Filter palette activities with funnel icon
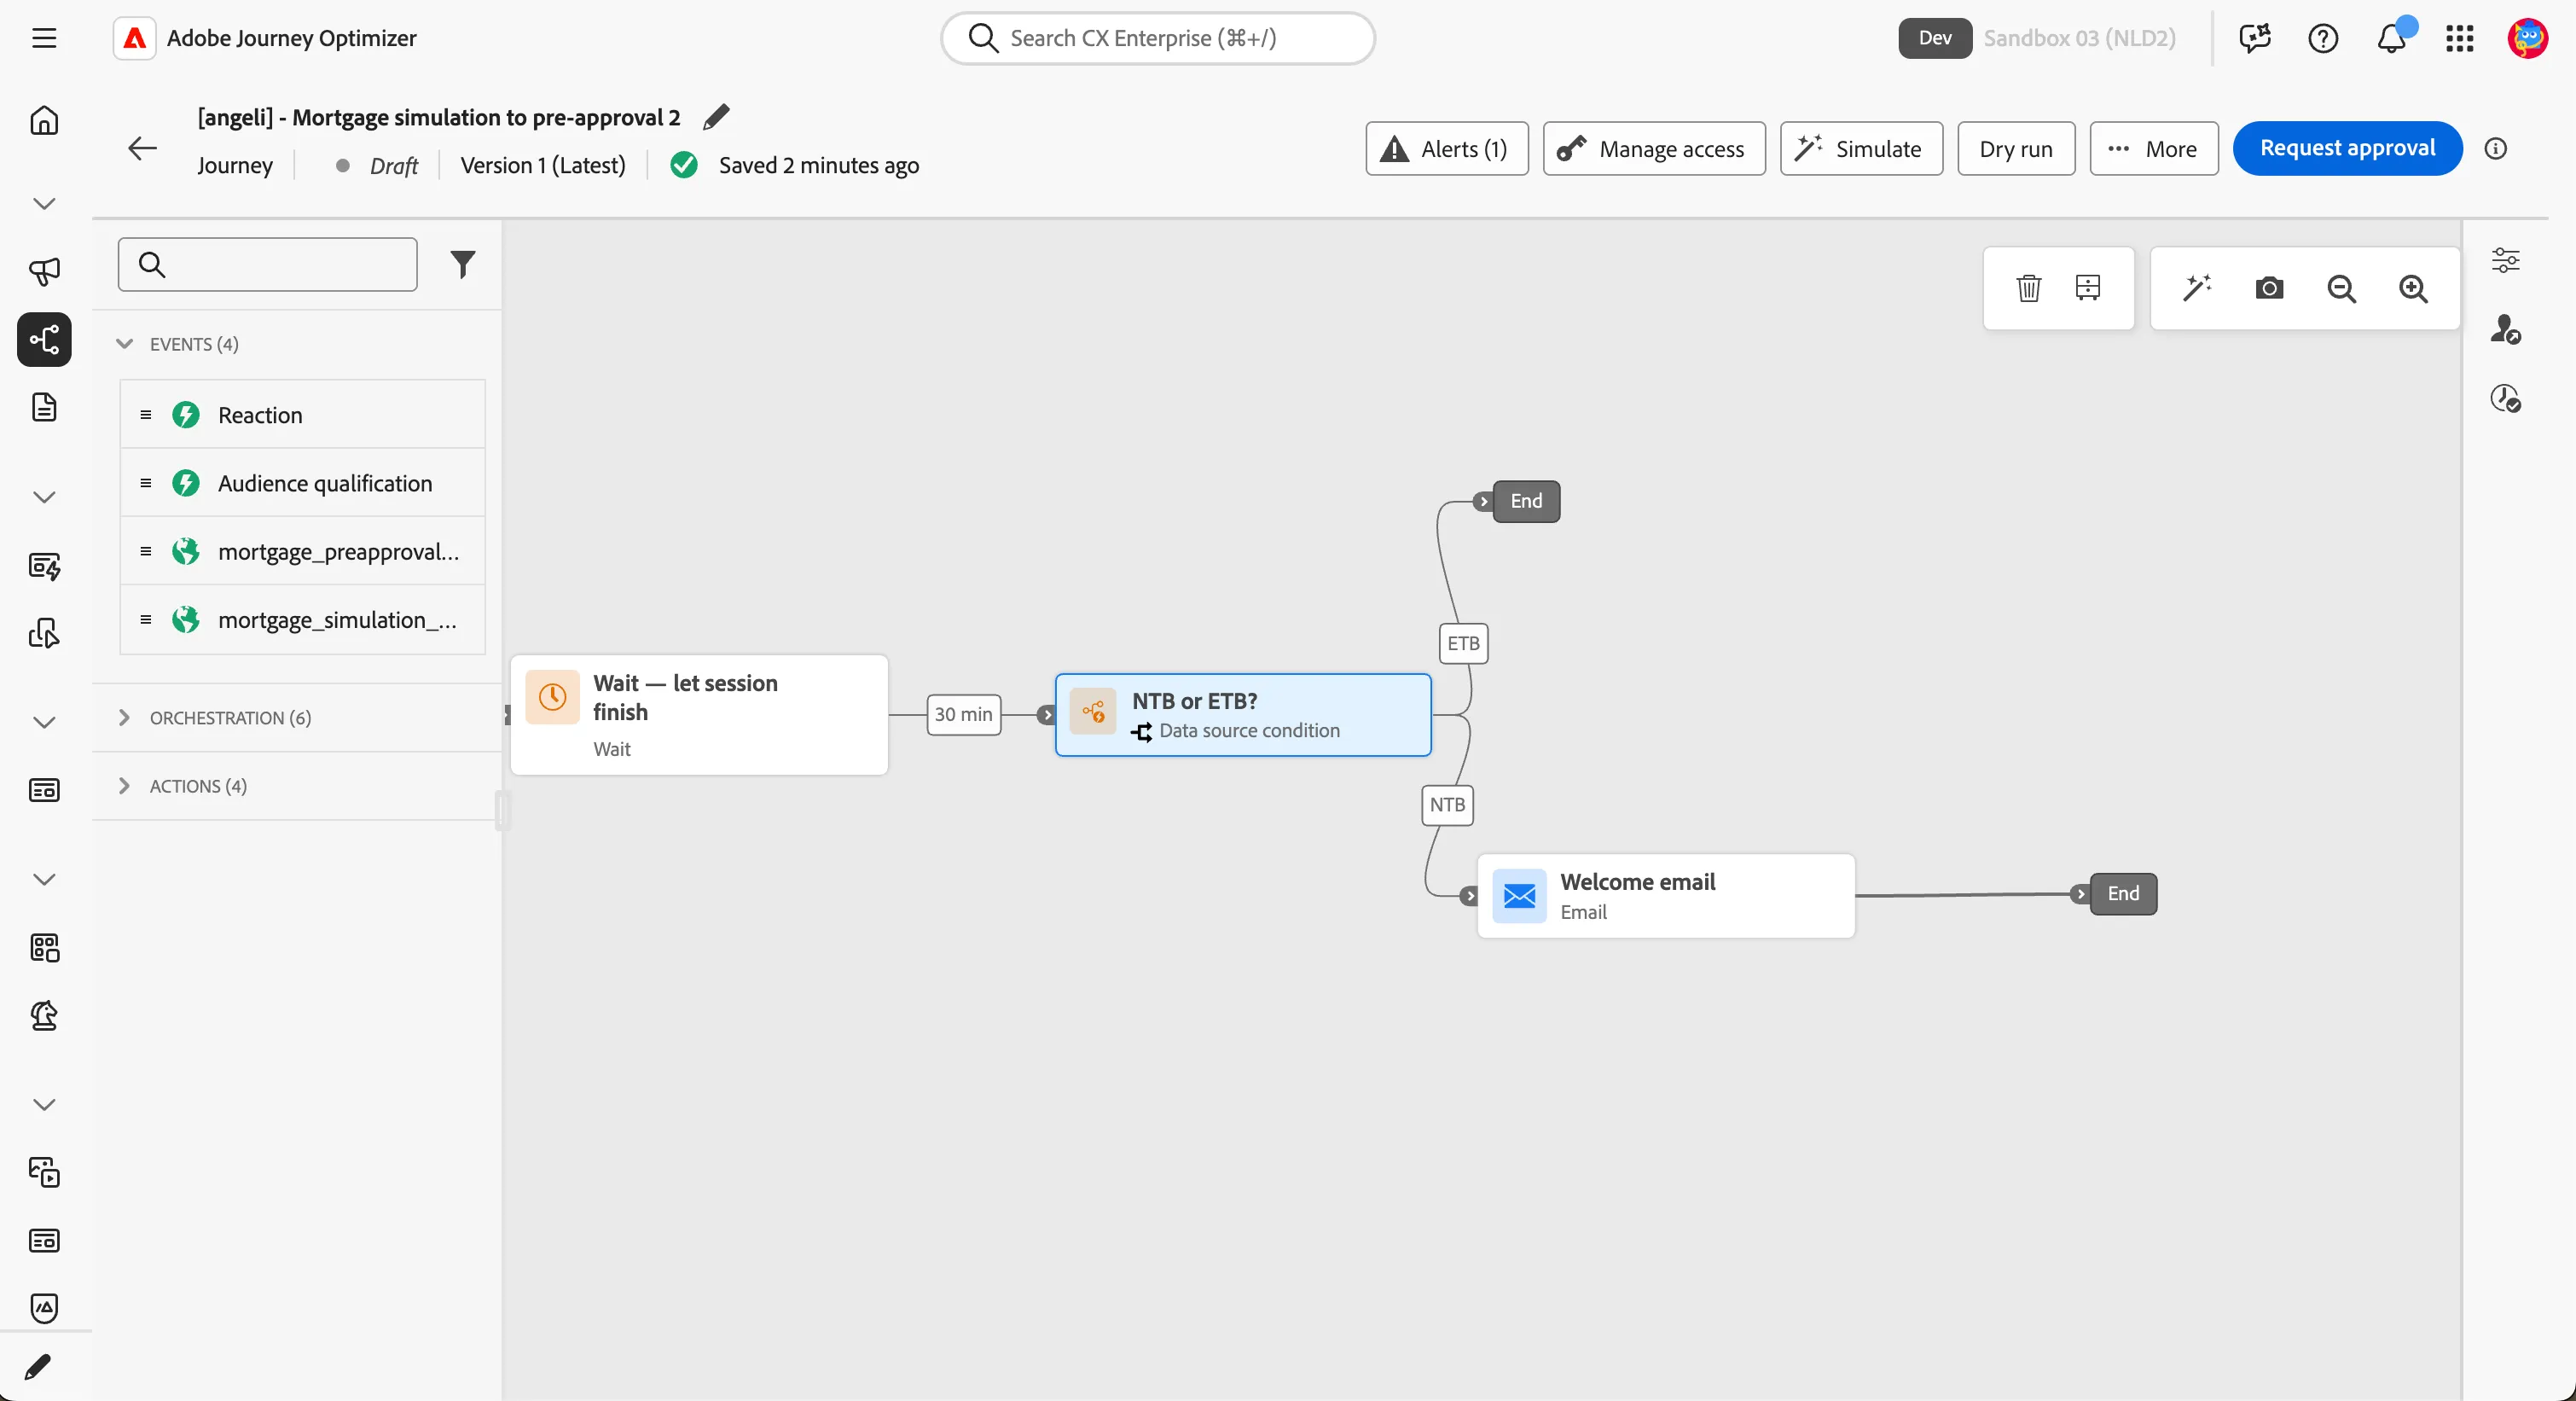The image size is (2576, 1401). click(463, 264)
